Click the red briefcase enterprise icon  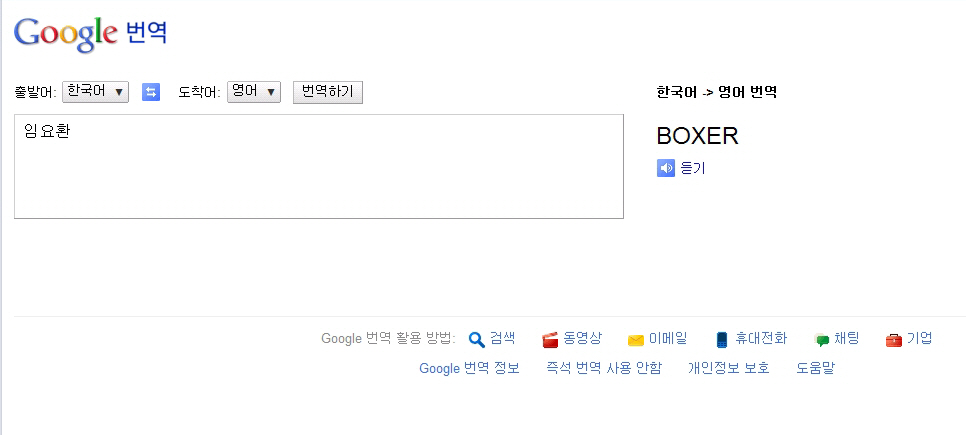[894, 339]
